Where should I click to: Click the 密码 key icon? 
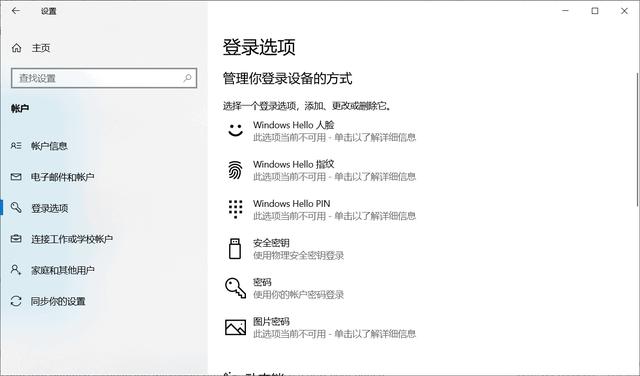click(236, 288)
